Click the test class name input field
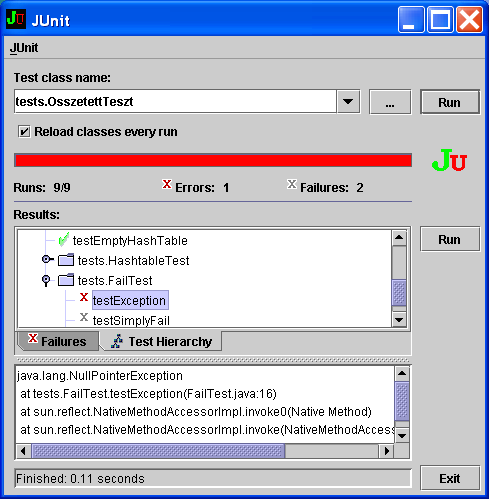This screenshot has height=499, width=489. pyautogui.click(x=175, y=101)
